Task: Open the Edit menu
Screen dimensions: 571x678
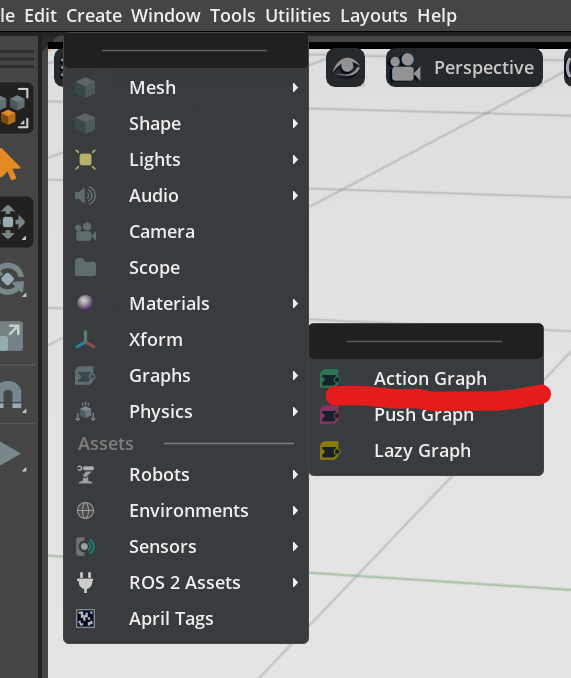Action: point(40,16)
